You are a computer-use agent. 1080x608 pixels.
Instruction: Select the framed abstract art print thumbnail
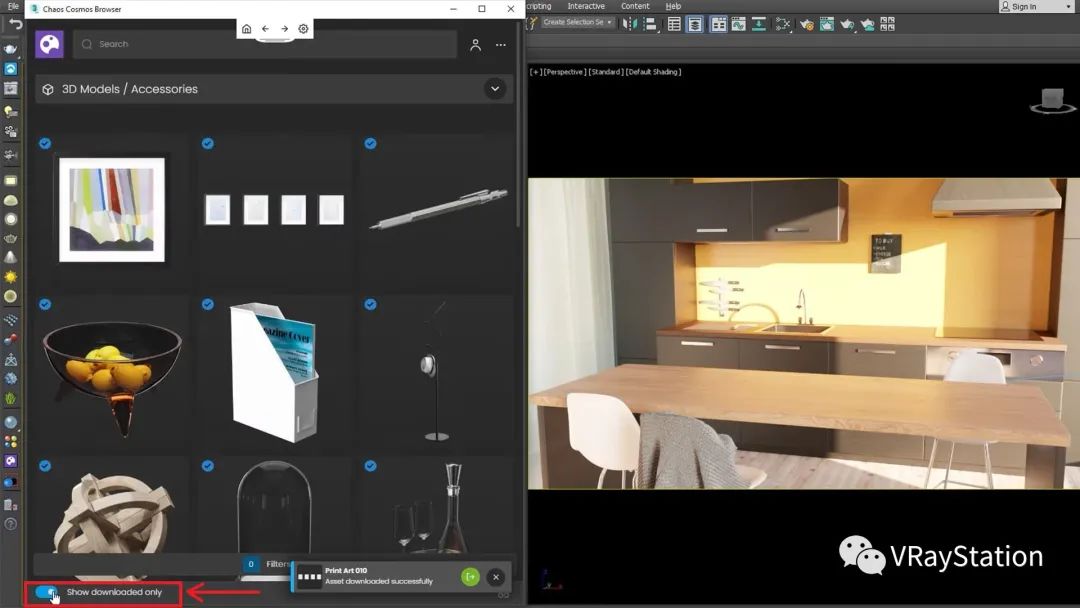point(112,209)
